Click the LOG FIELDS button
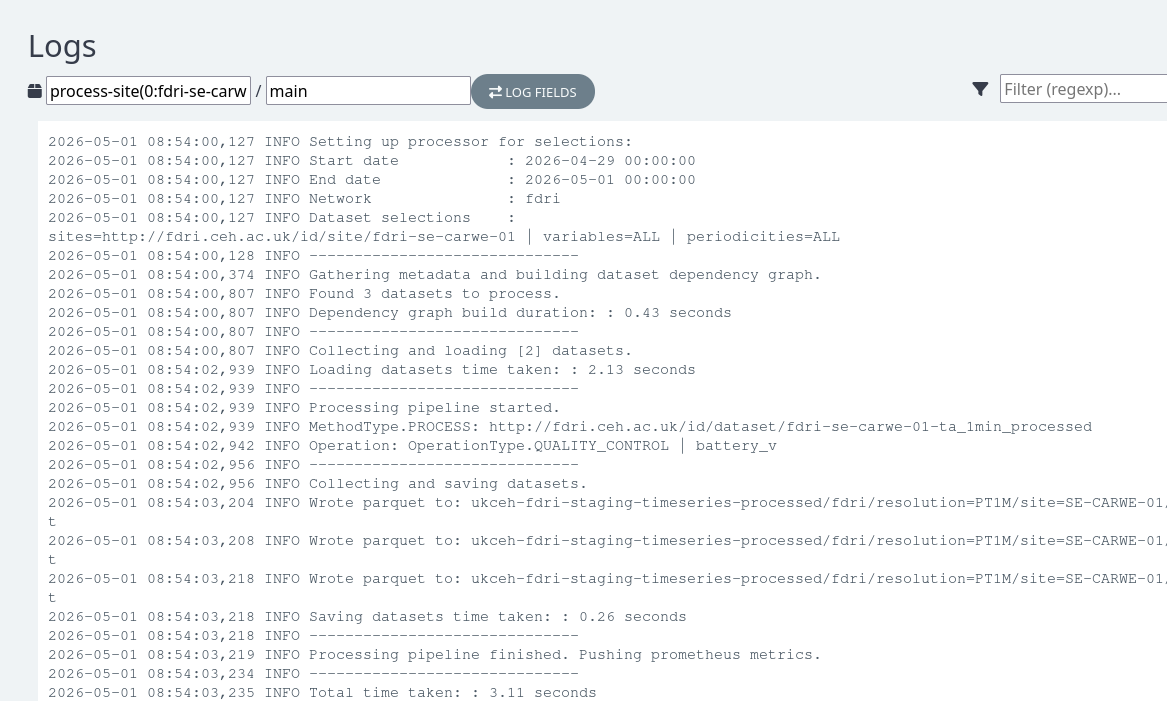Screen dimensions: 1167x701 (533, 92)
